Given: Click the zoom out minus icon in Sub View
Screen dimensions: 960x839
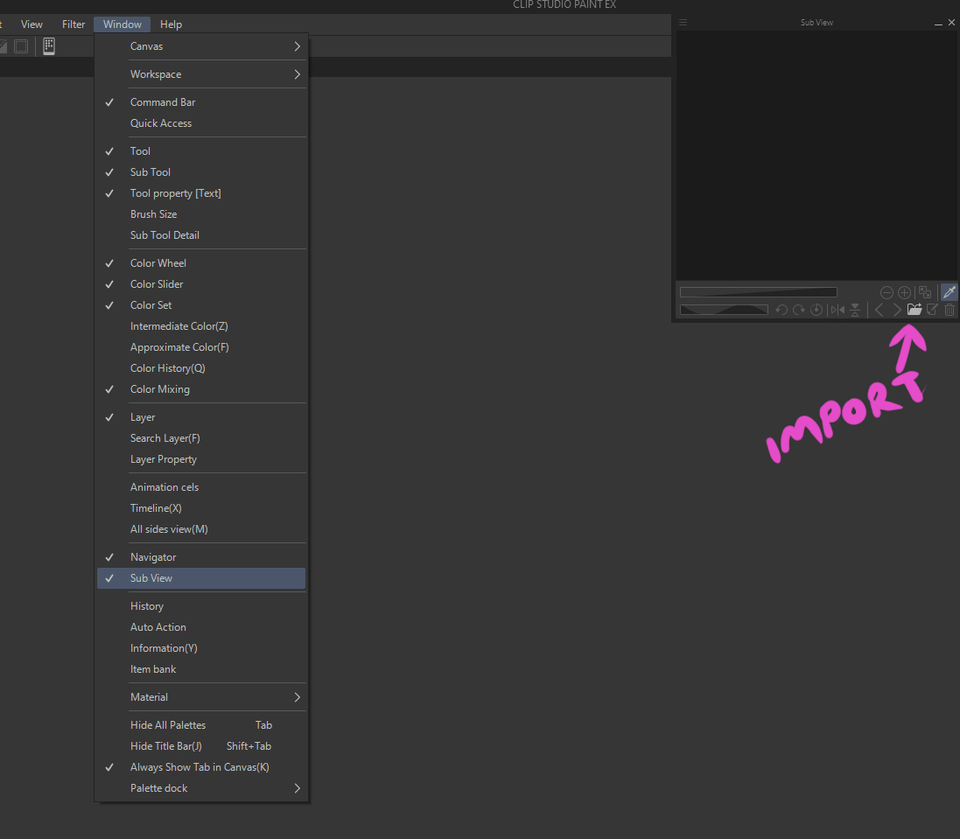Looking at the screenshot, I should click(x=886, y=292).
